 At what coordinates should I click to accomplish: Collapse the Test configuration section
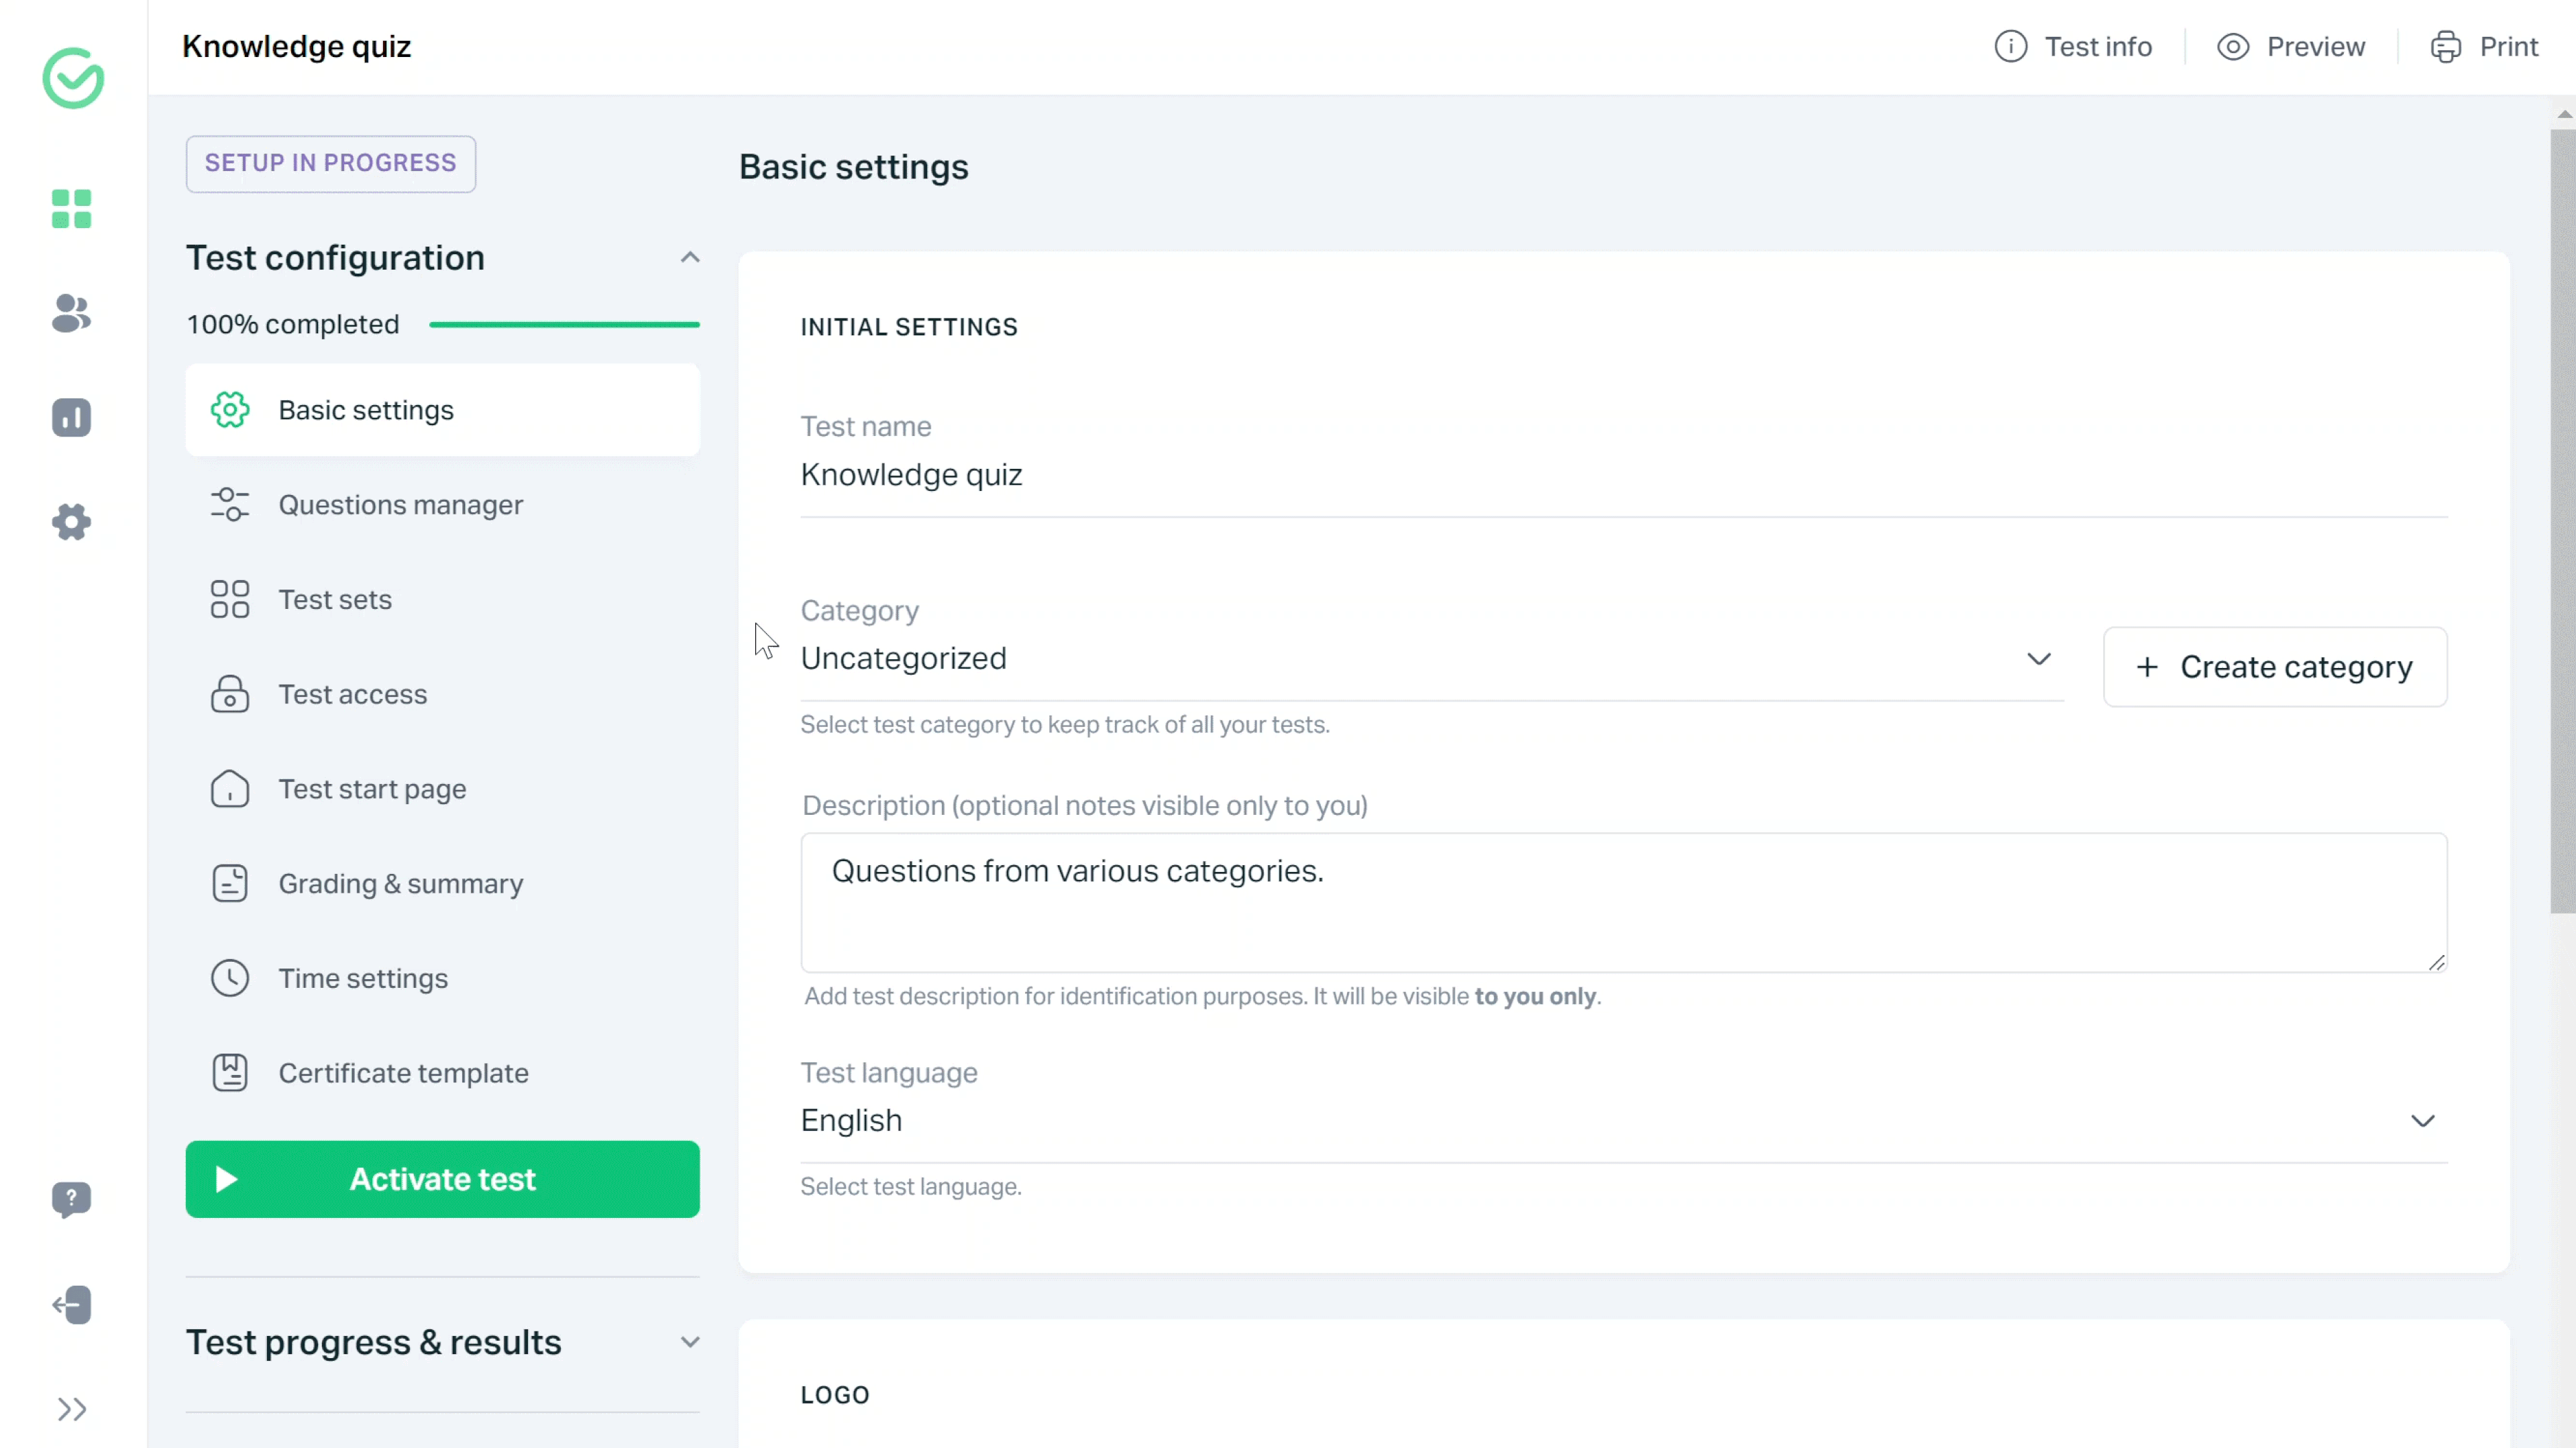(x=690, y=258)
